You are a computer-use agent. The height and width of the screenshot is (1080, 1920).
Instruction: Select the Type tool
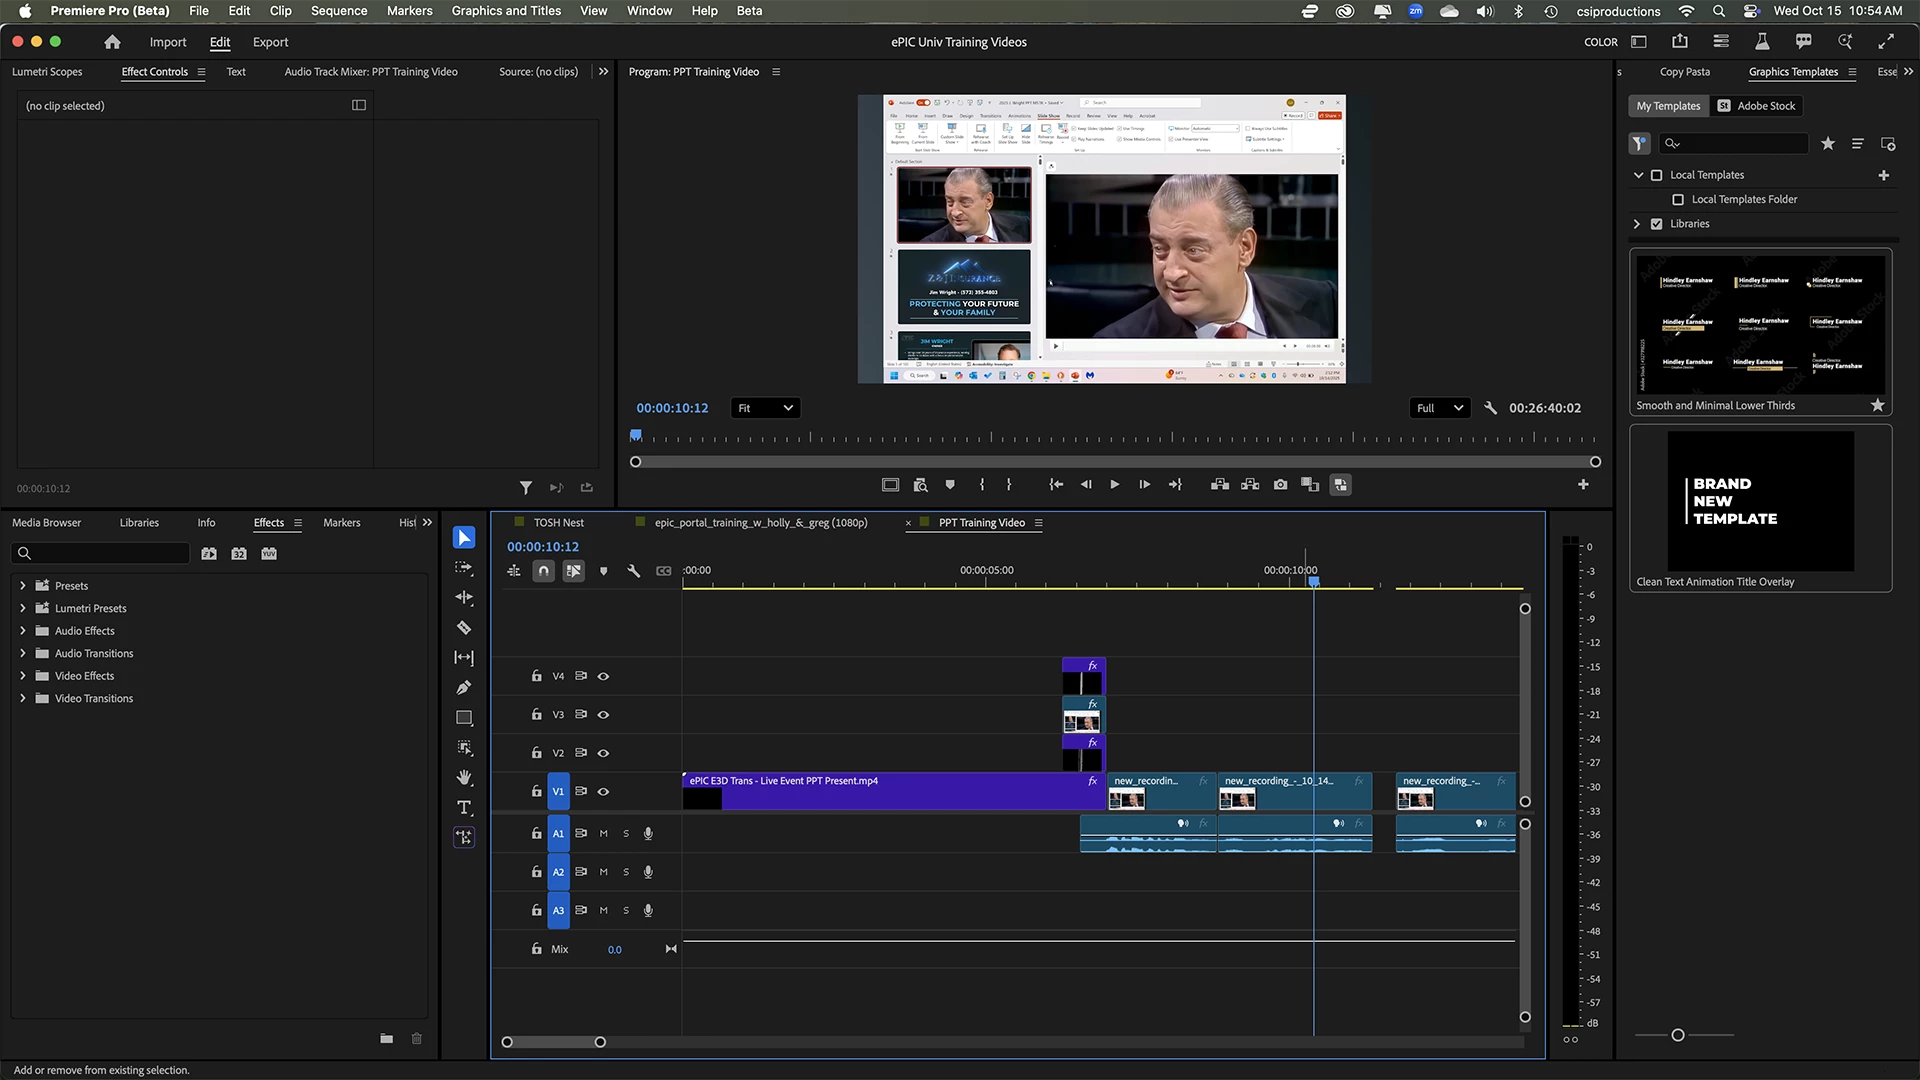pyautogui.click(x=464, y=808)
